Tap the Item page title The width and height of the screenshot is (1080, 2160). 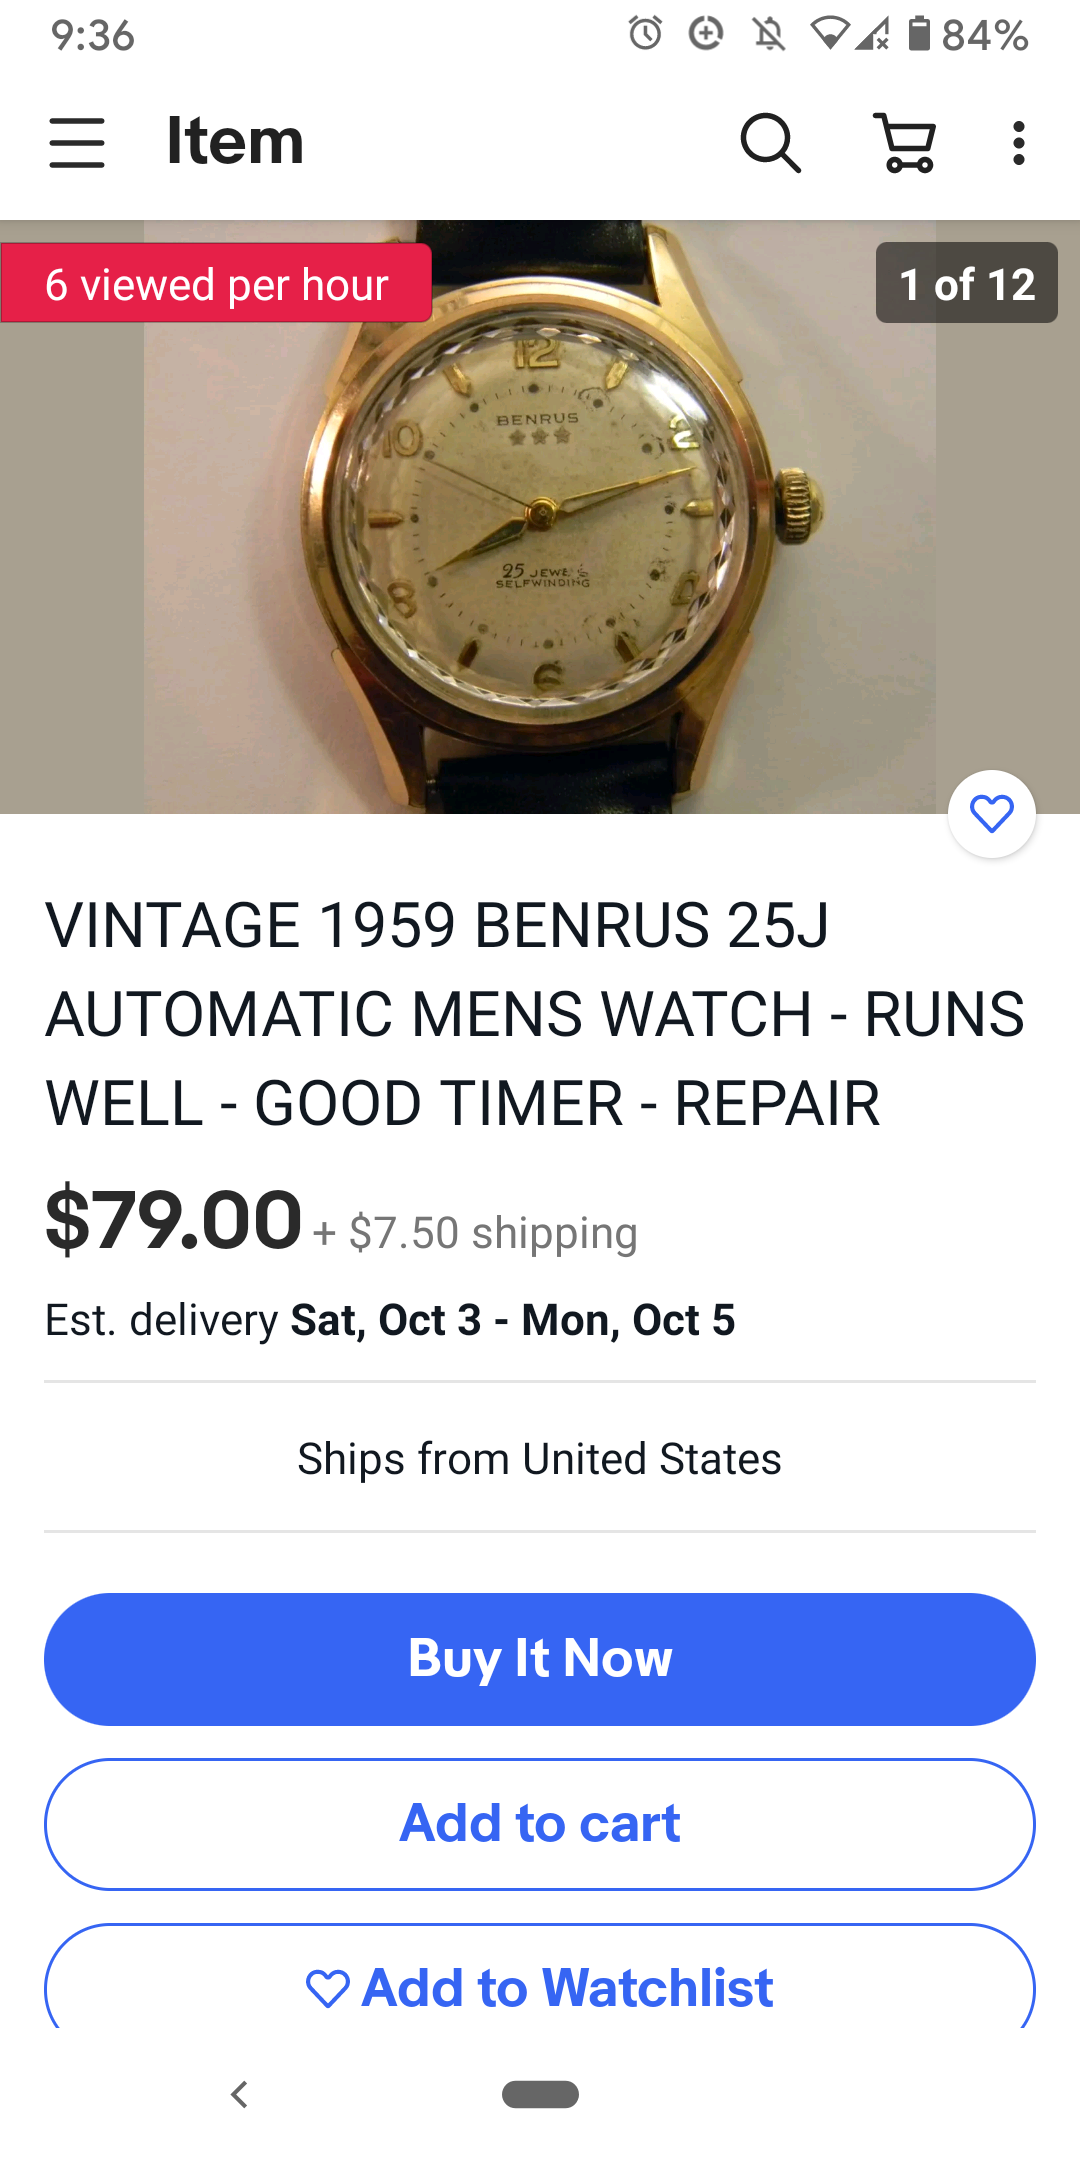[x=235, y=141]
